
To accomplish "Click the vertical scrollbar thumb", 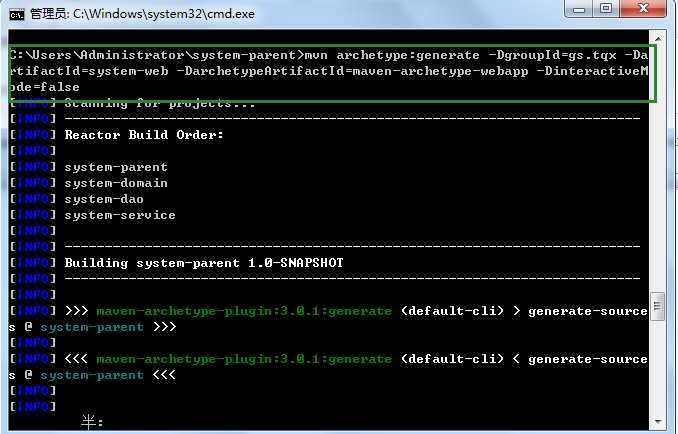I will click(x=658, y=306).
